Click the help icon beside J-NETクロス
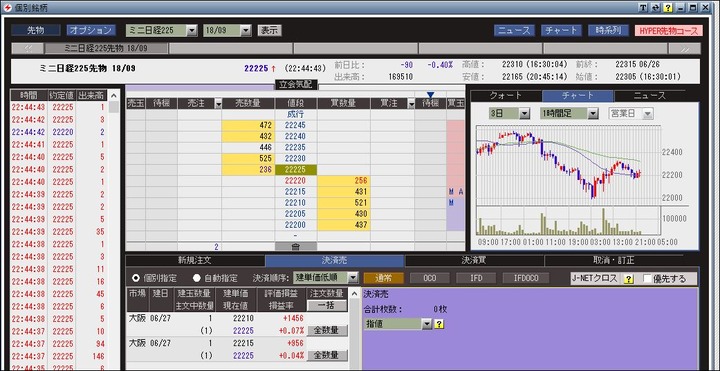Image resolution: width=720 pixels, height=371 pixels. point(628,279)
